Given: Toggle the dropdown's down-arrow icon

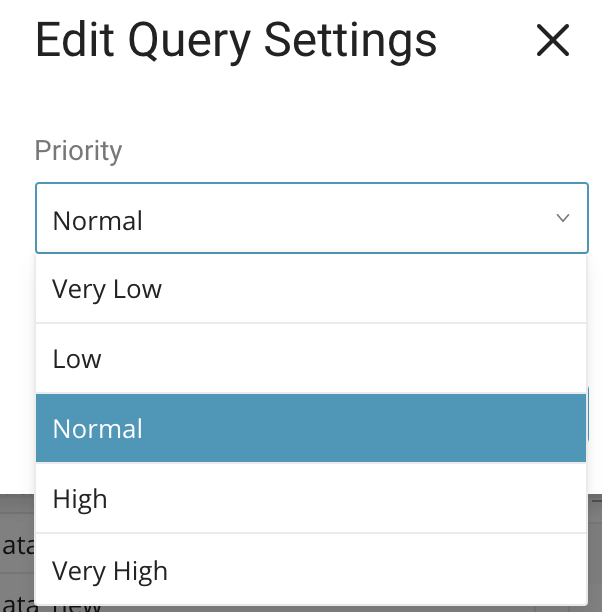Looking at the screenshot, I should coord(563,218).
